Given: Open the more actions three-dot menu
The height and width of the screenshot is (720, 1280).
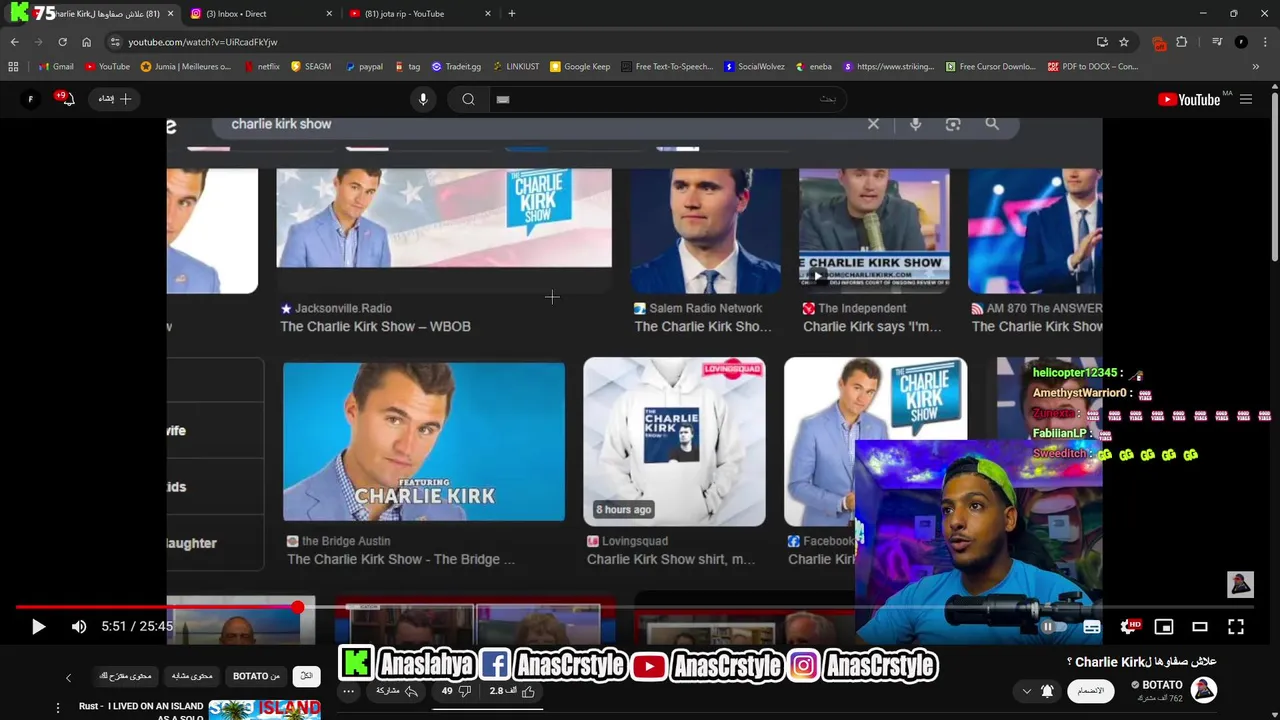Looking at the screenshot, I should tap(348, 691).
